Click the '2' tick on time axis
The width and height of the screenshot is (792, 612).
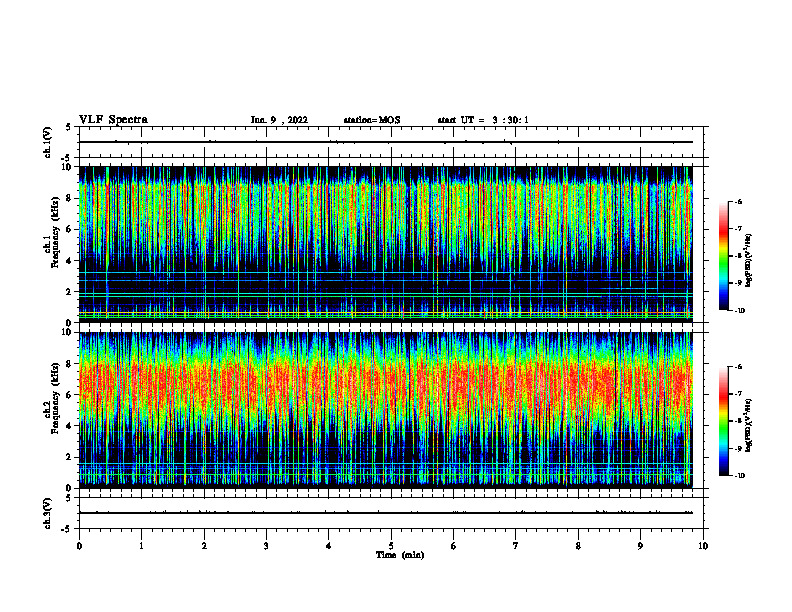click(x=204, y=546)
